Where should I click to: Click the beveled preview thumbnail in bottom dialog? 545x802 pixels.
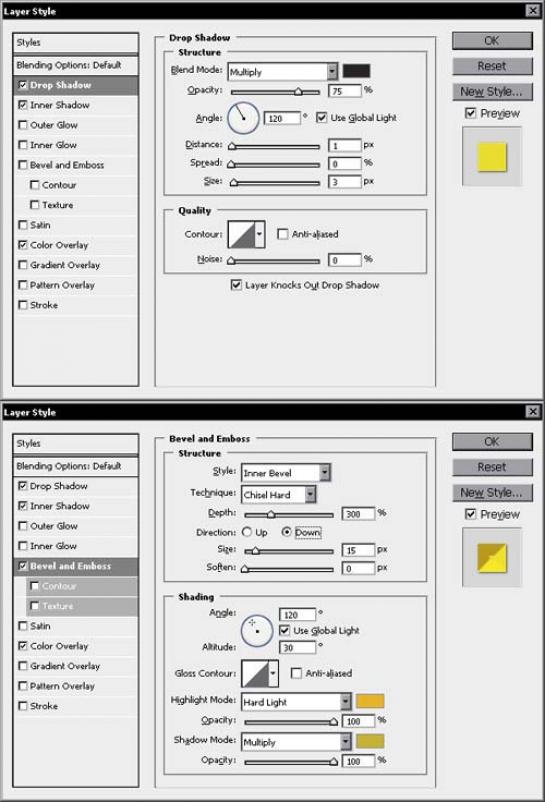(x=492, y=558)
